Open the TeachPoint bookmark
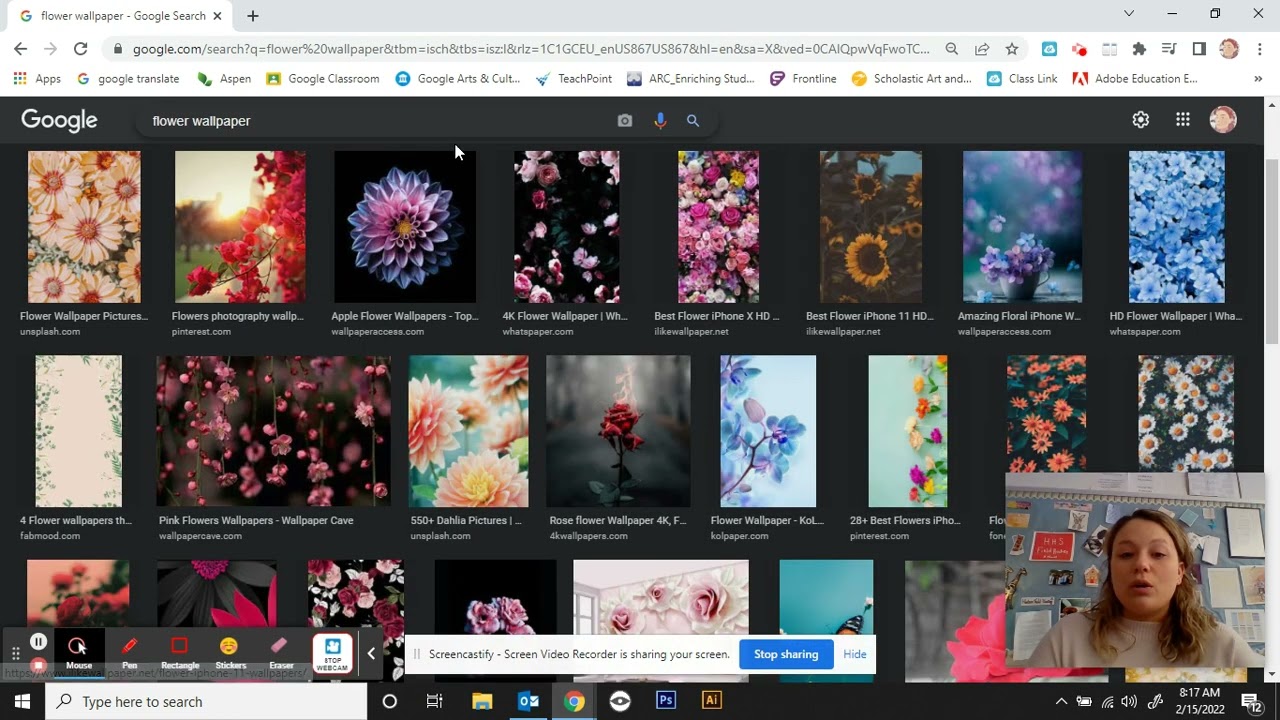 coord(574,79)
